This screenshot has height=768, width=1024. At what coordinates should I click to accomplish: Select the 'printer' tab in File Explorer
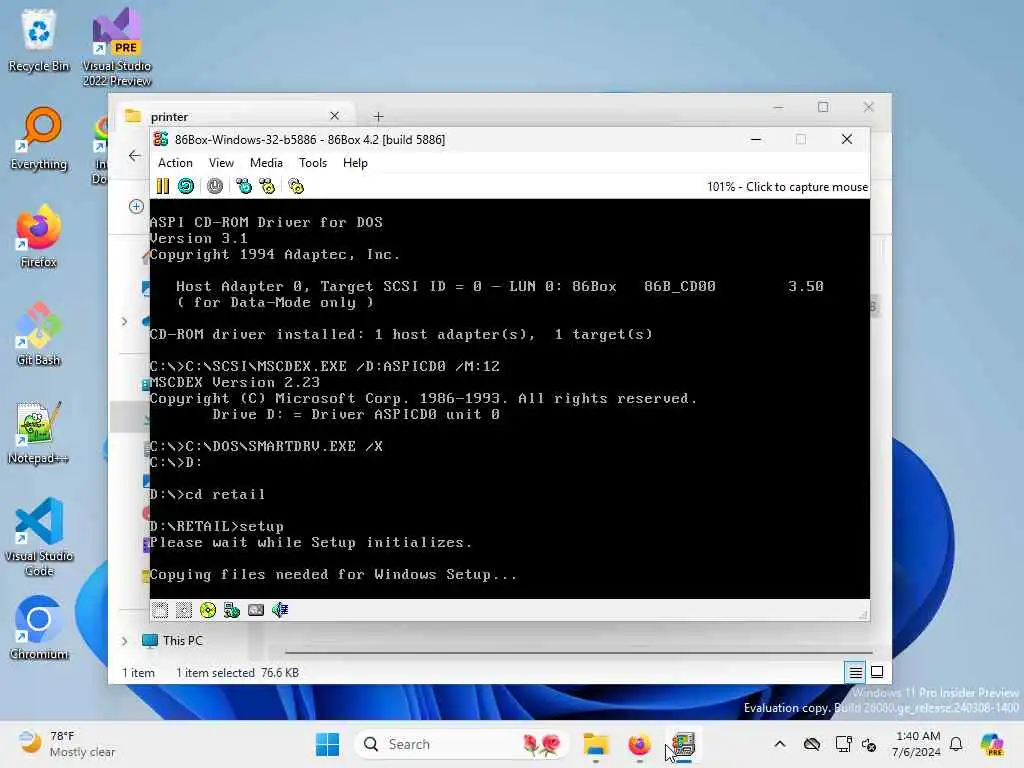(x=235, y=116)
